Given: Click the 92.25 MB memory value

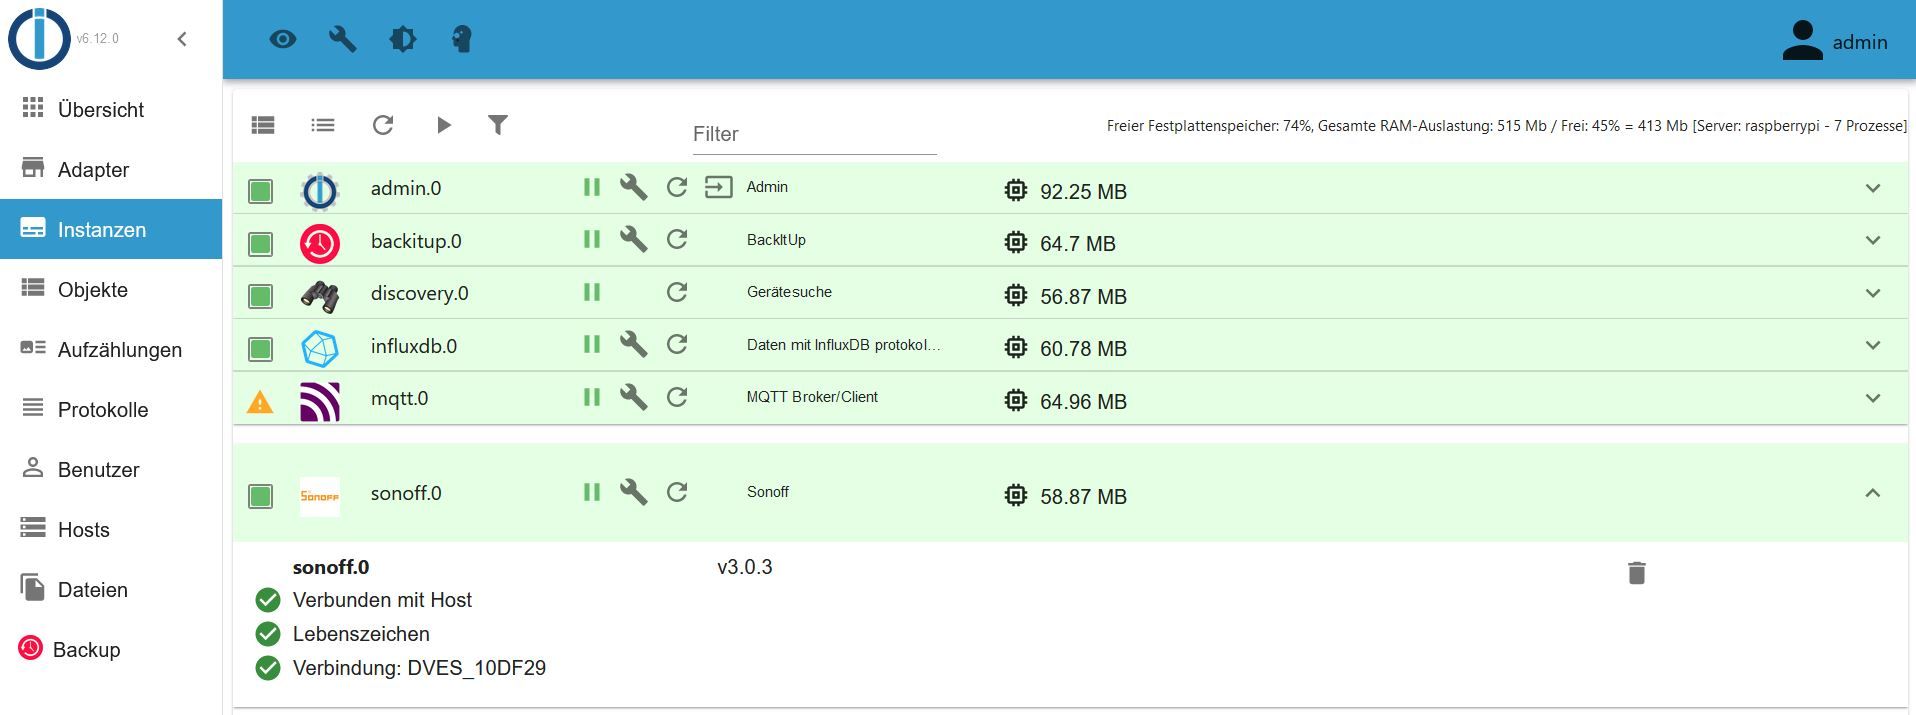Looking at the screenshot, I should point(1083,191).
